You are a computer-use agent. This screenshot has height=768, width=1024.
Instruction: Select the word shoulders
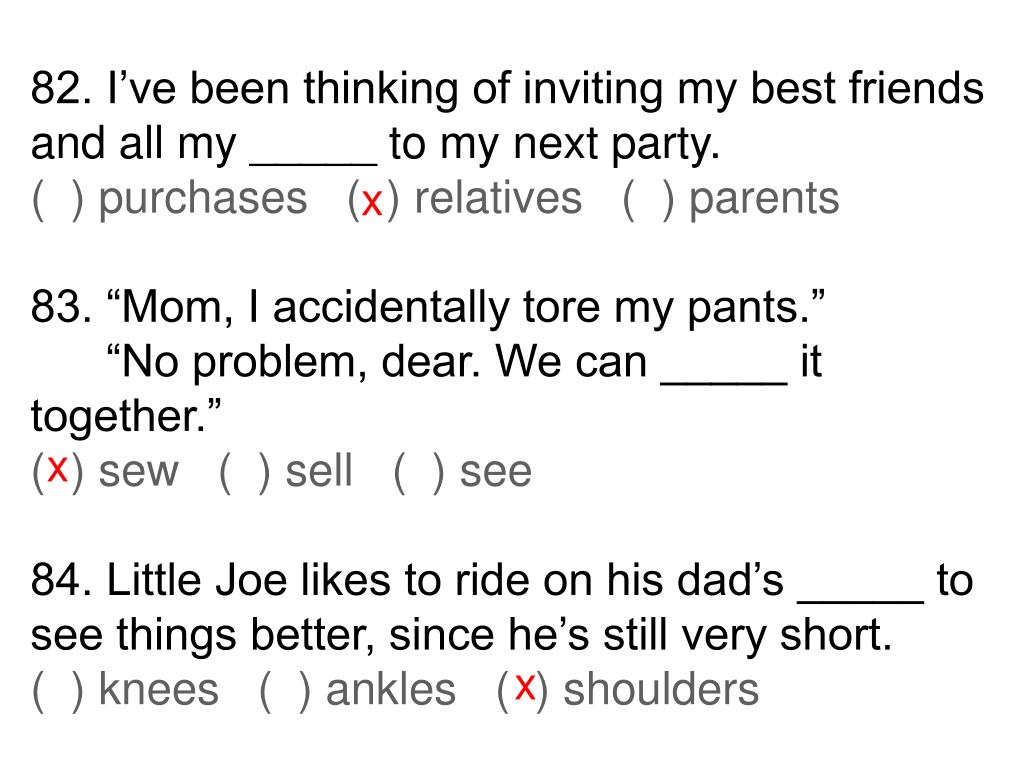point(661,689)
